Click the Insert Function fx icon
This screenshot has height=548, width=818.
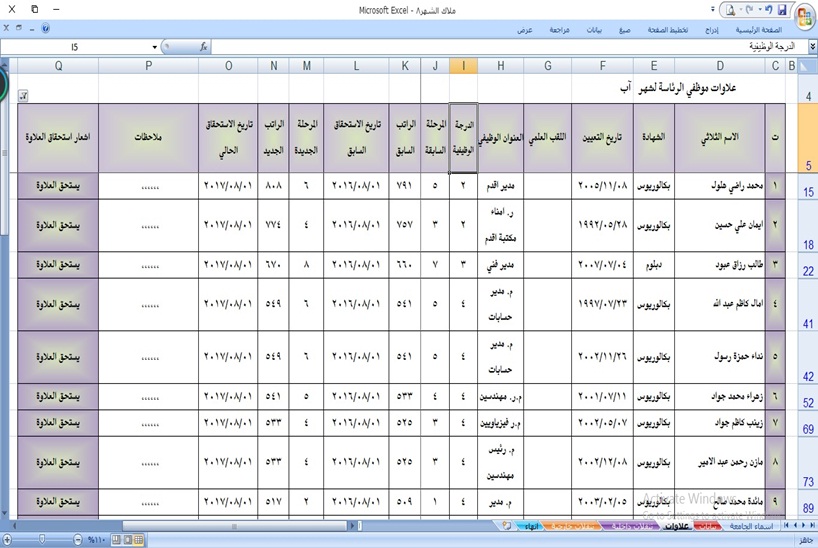[203, 47]
